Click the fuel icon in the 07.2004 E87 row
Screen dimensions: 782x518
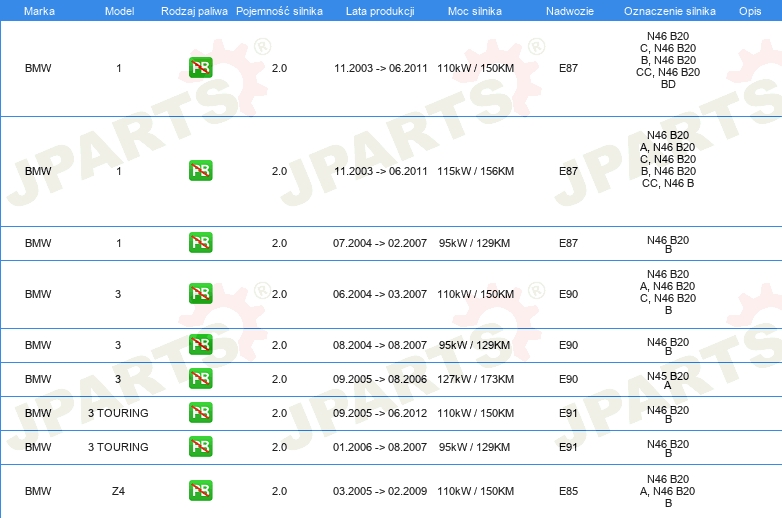click(x=200, y=243)
